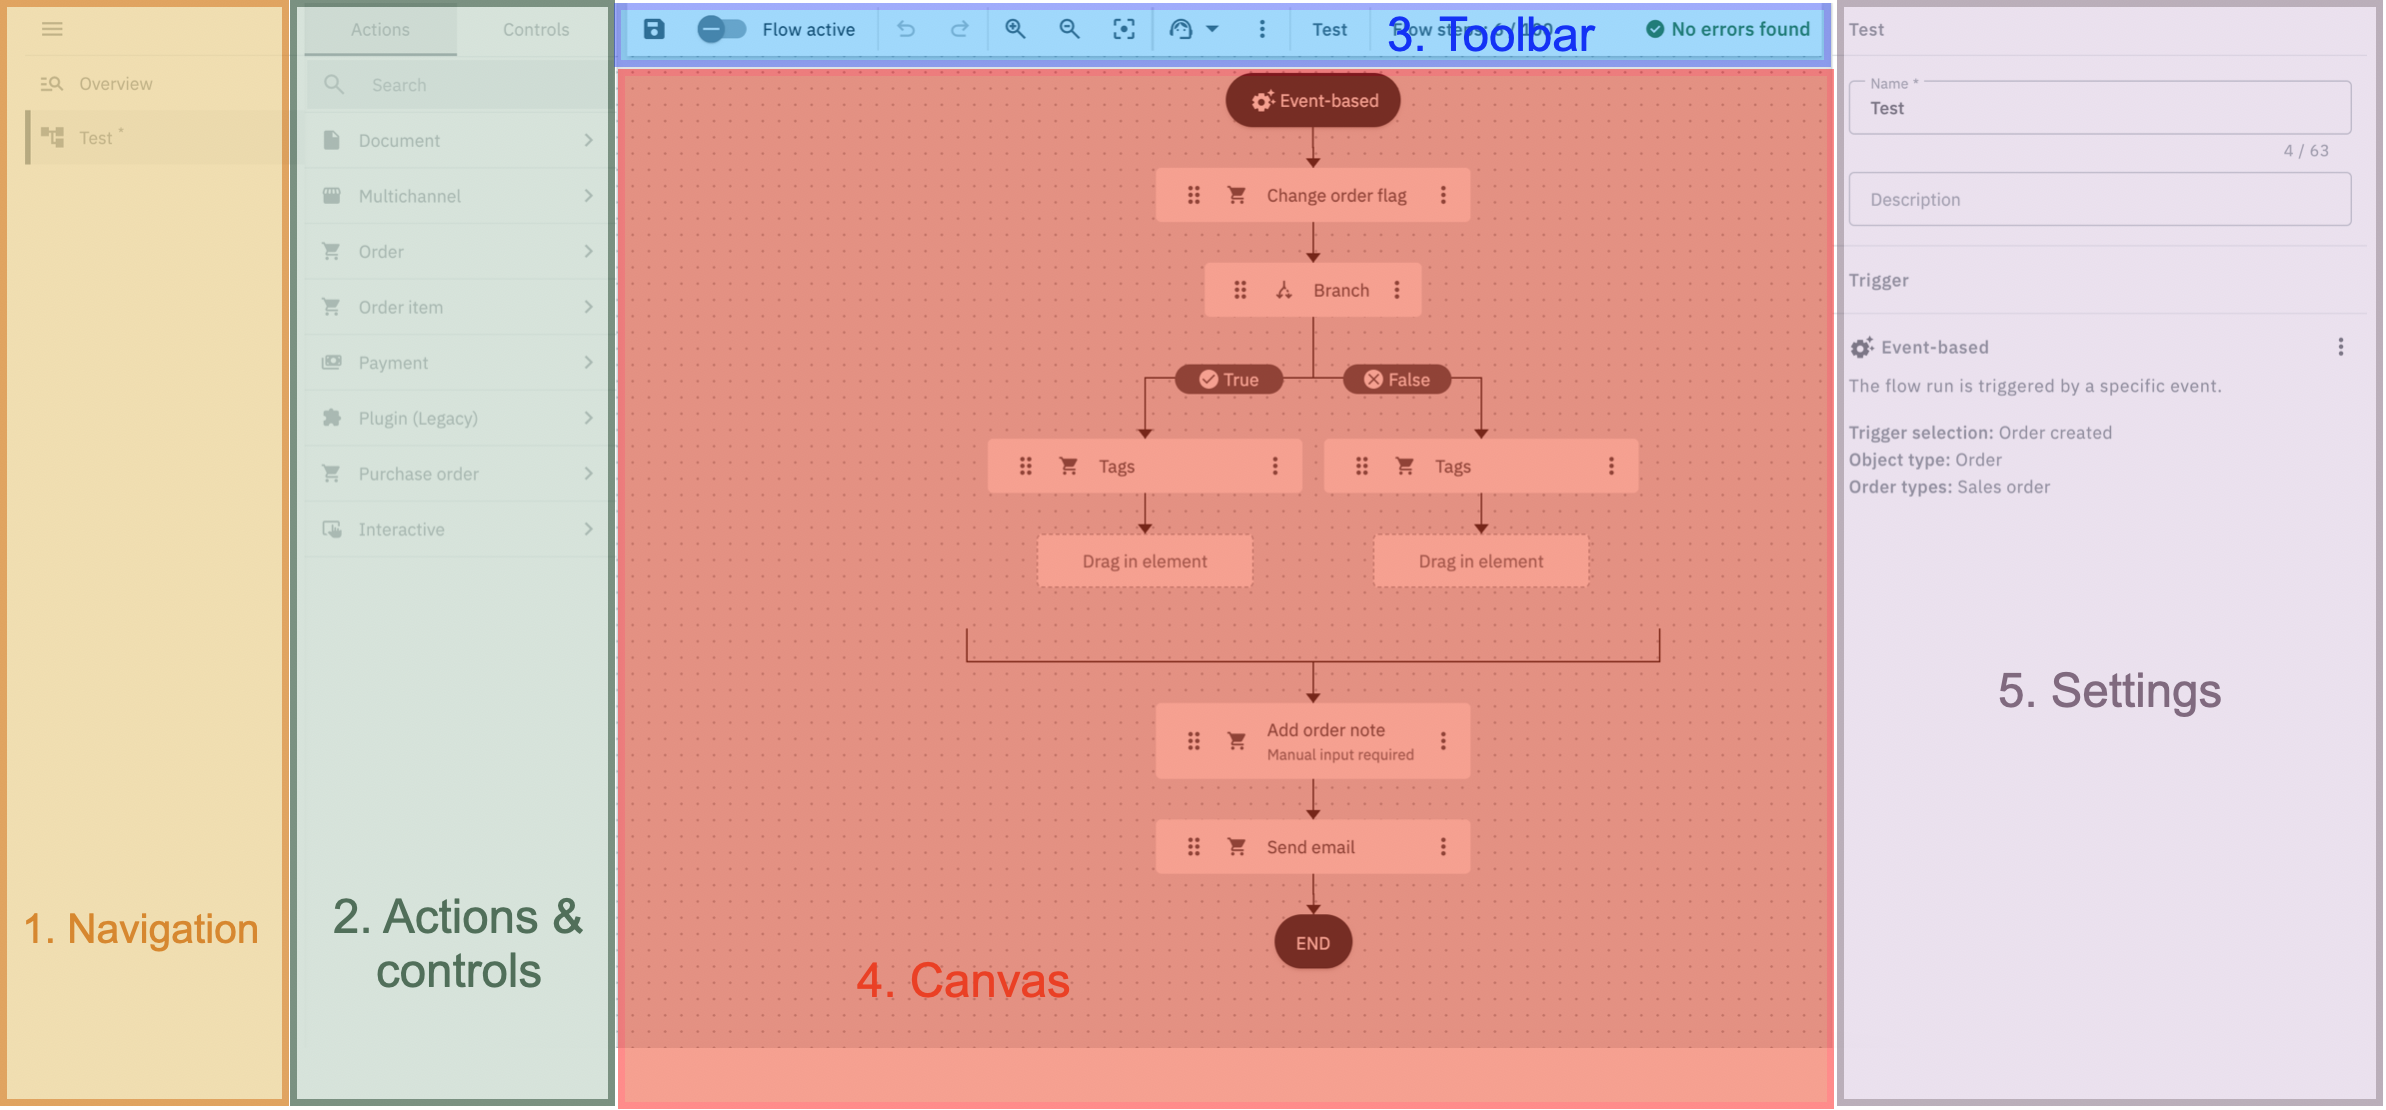2386x1110 pixels.
Task: Save the flow with the disk icon
Action: click(x=653, y=29)
